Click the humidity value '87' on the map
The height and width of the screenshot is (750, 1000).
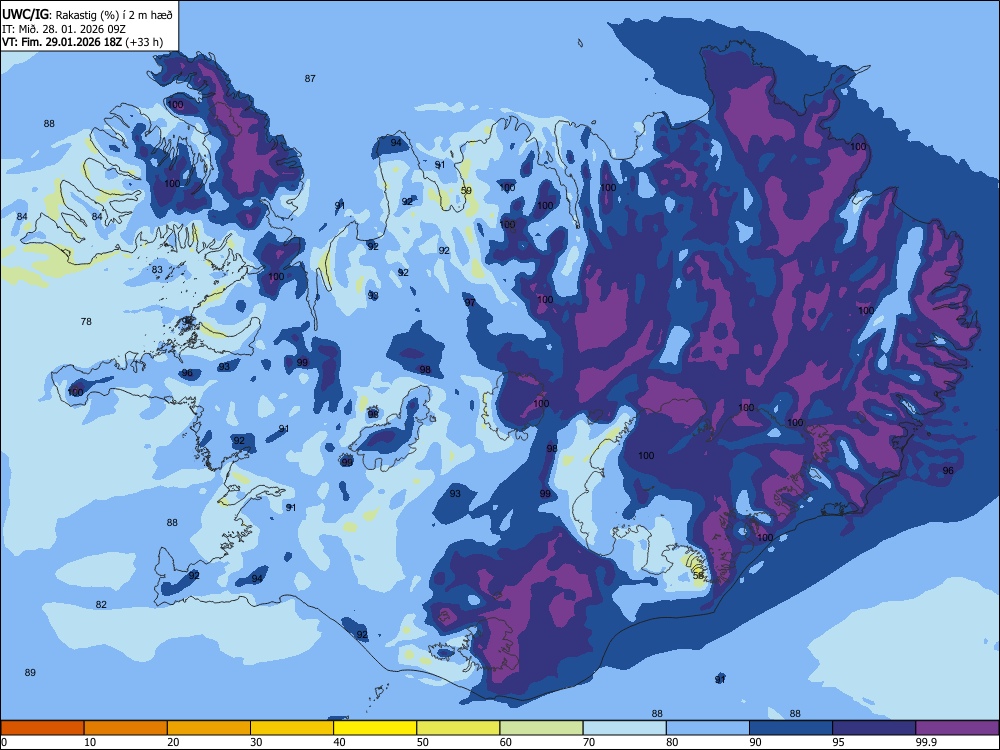click(310, 78)
